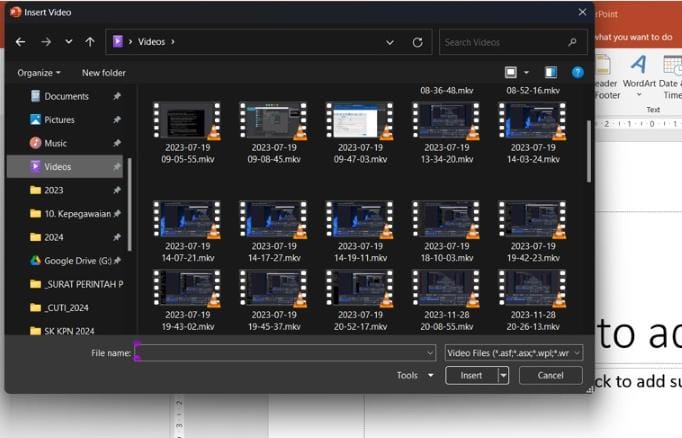The height and width of the screenshot is (438, 682).
Task: Expand the Insert button dropdown arrow
Action: 503,376
